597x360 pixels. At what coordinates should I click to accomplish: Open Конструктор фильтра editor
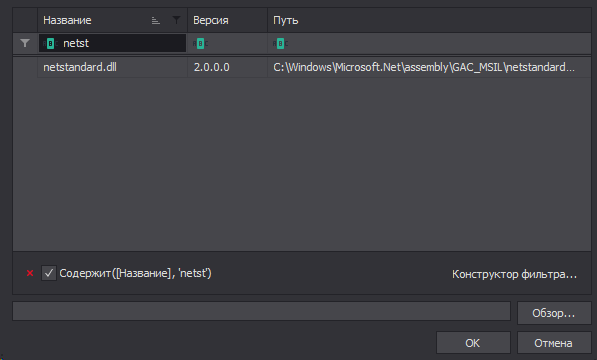coord(514,274)
